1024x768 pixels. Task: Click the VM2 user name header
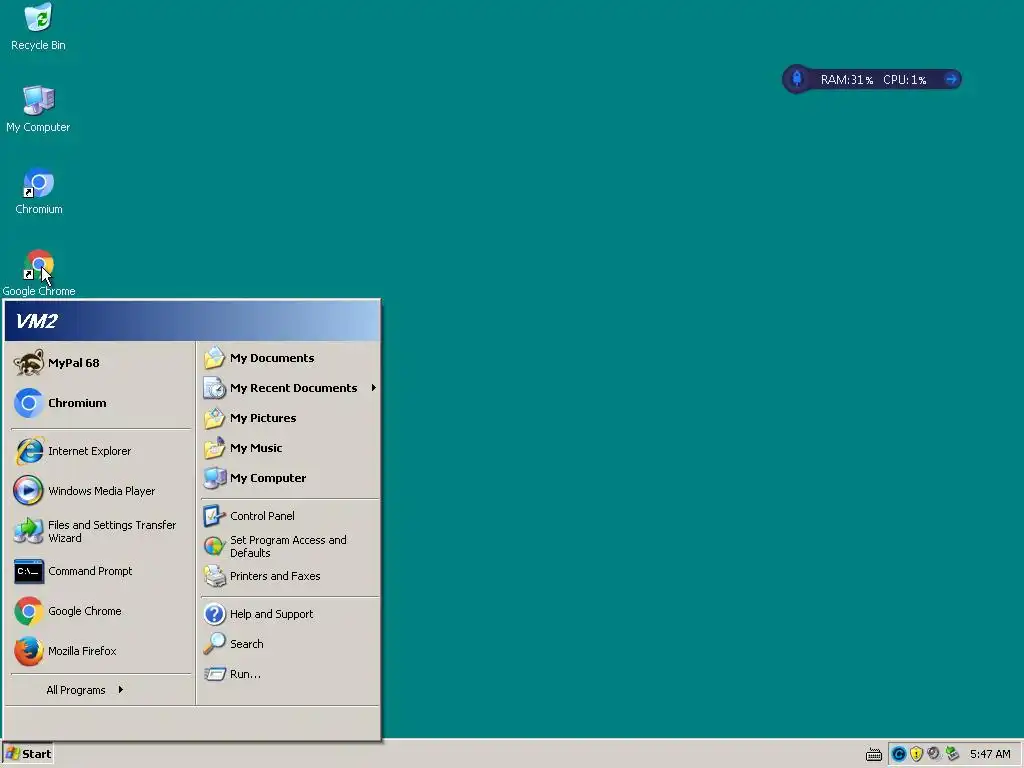coord(37,321)
